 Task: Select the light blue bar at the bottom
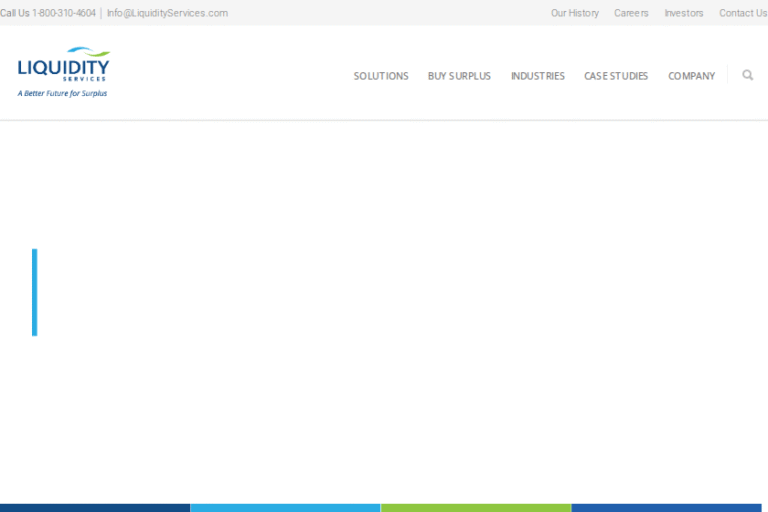pyautogui.click(x=285, y=507)
